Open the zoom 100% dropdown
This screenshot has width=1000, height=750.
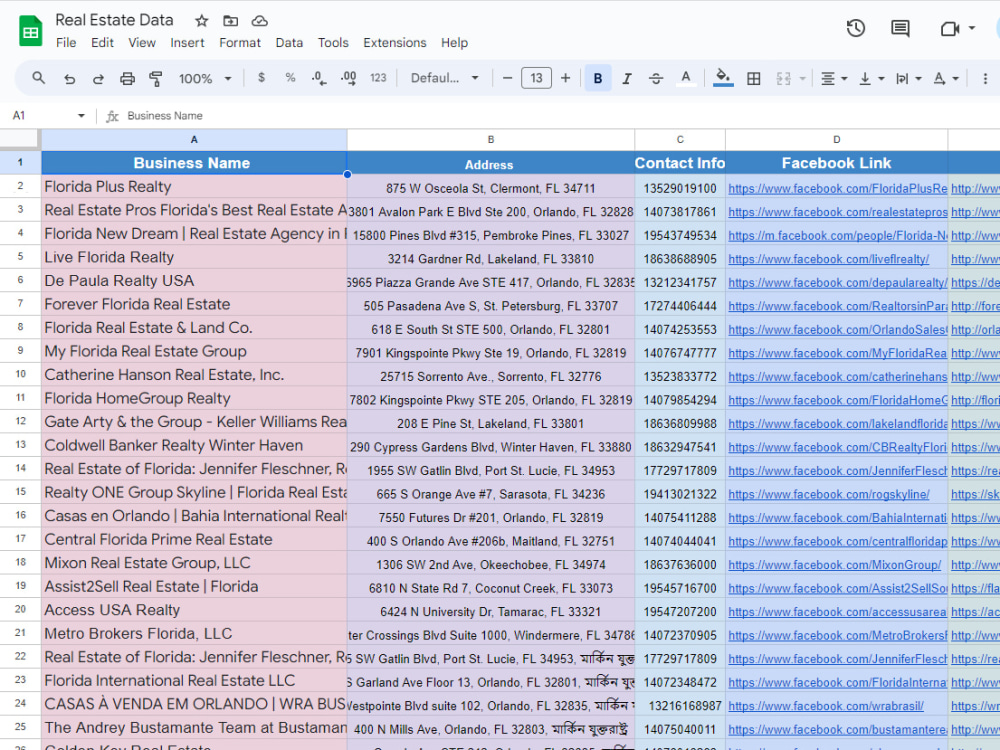205,78
